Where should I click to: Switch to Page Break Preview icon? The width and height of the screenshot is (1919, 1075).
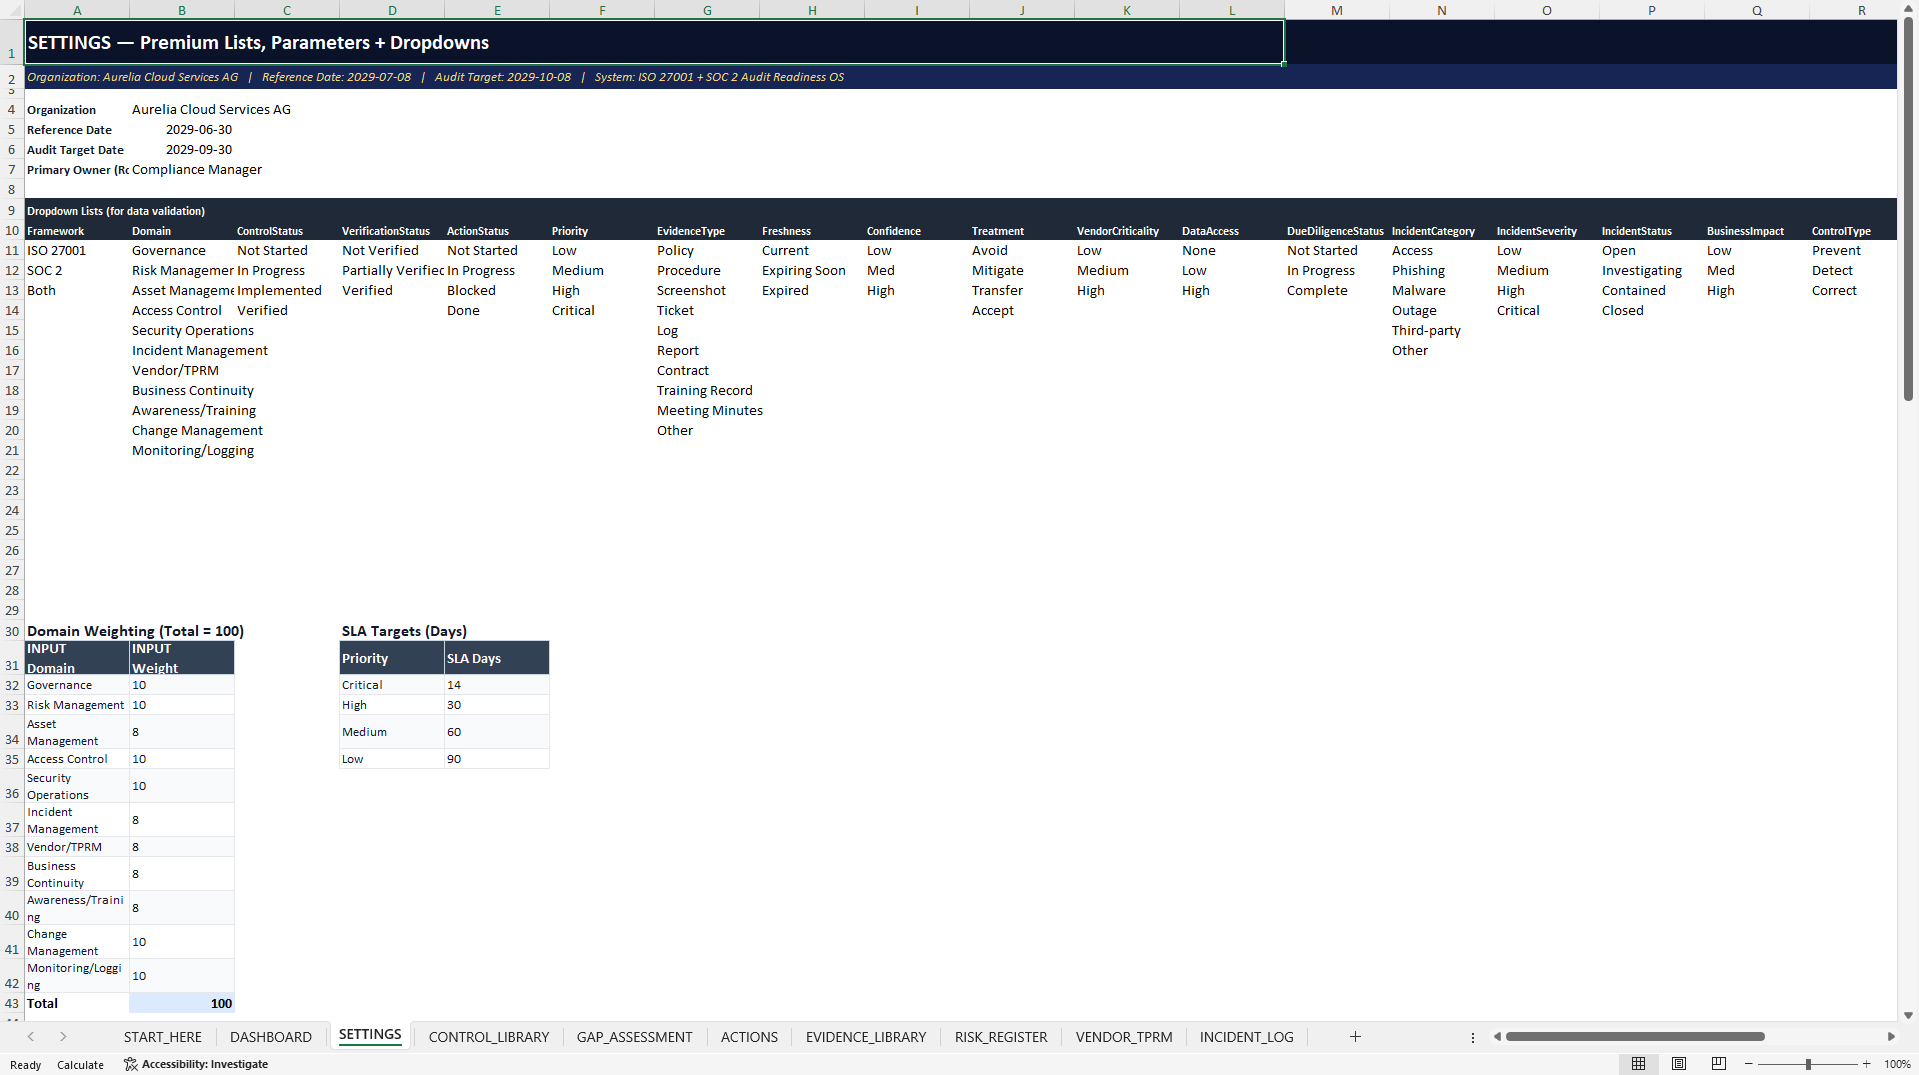coord(1719,1064)
